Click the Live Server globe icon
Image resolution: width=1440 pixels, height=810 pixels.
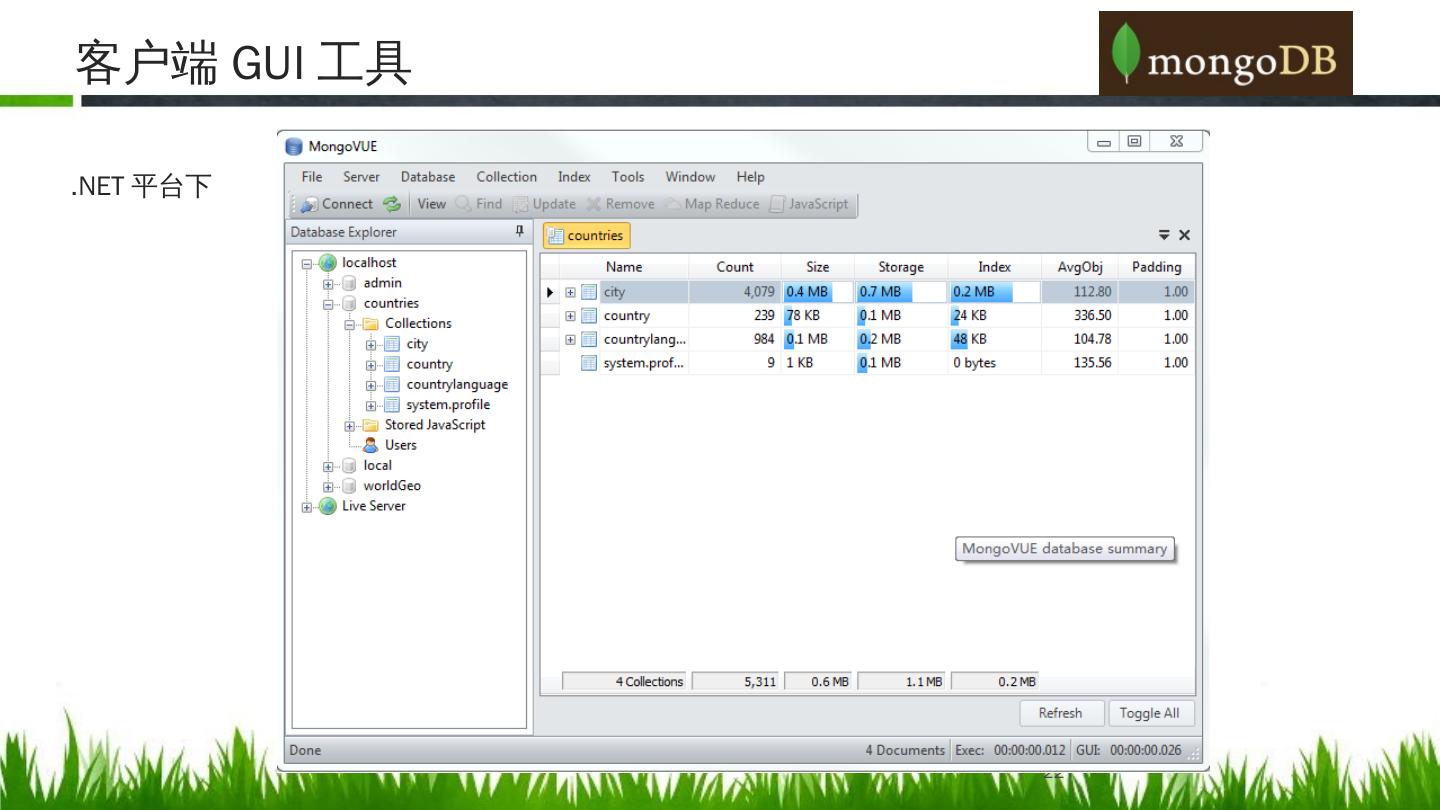(x=328, y=506)
